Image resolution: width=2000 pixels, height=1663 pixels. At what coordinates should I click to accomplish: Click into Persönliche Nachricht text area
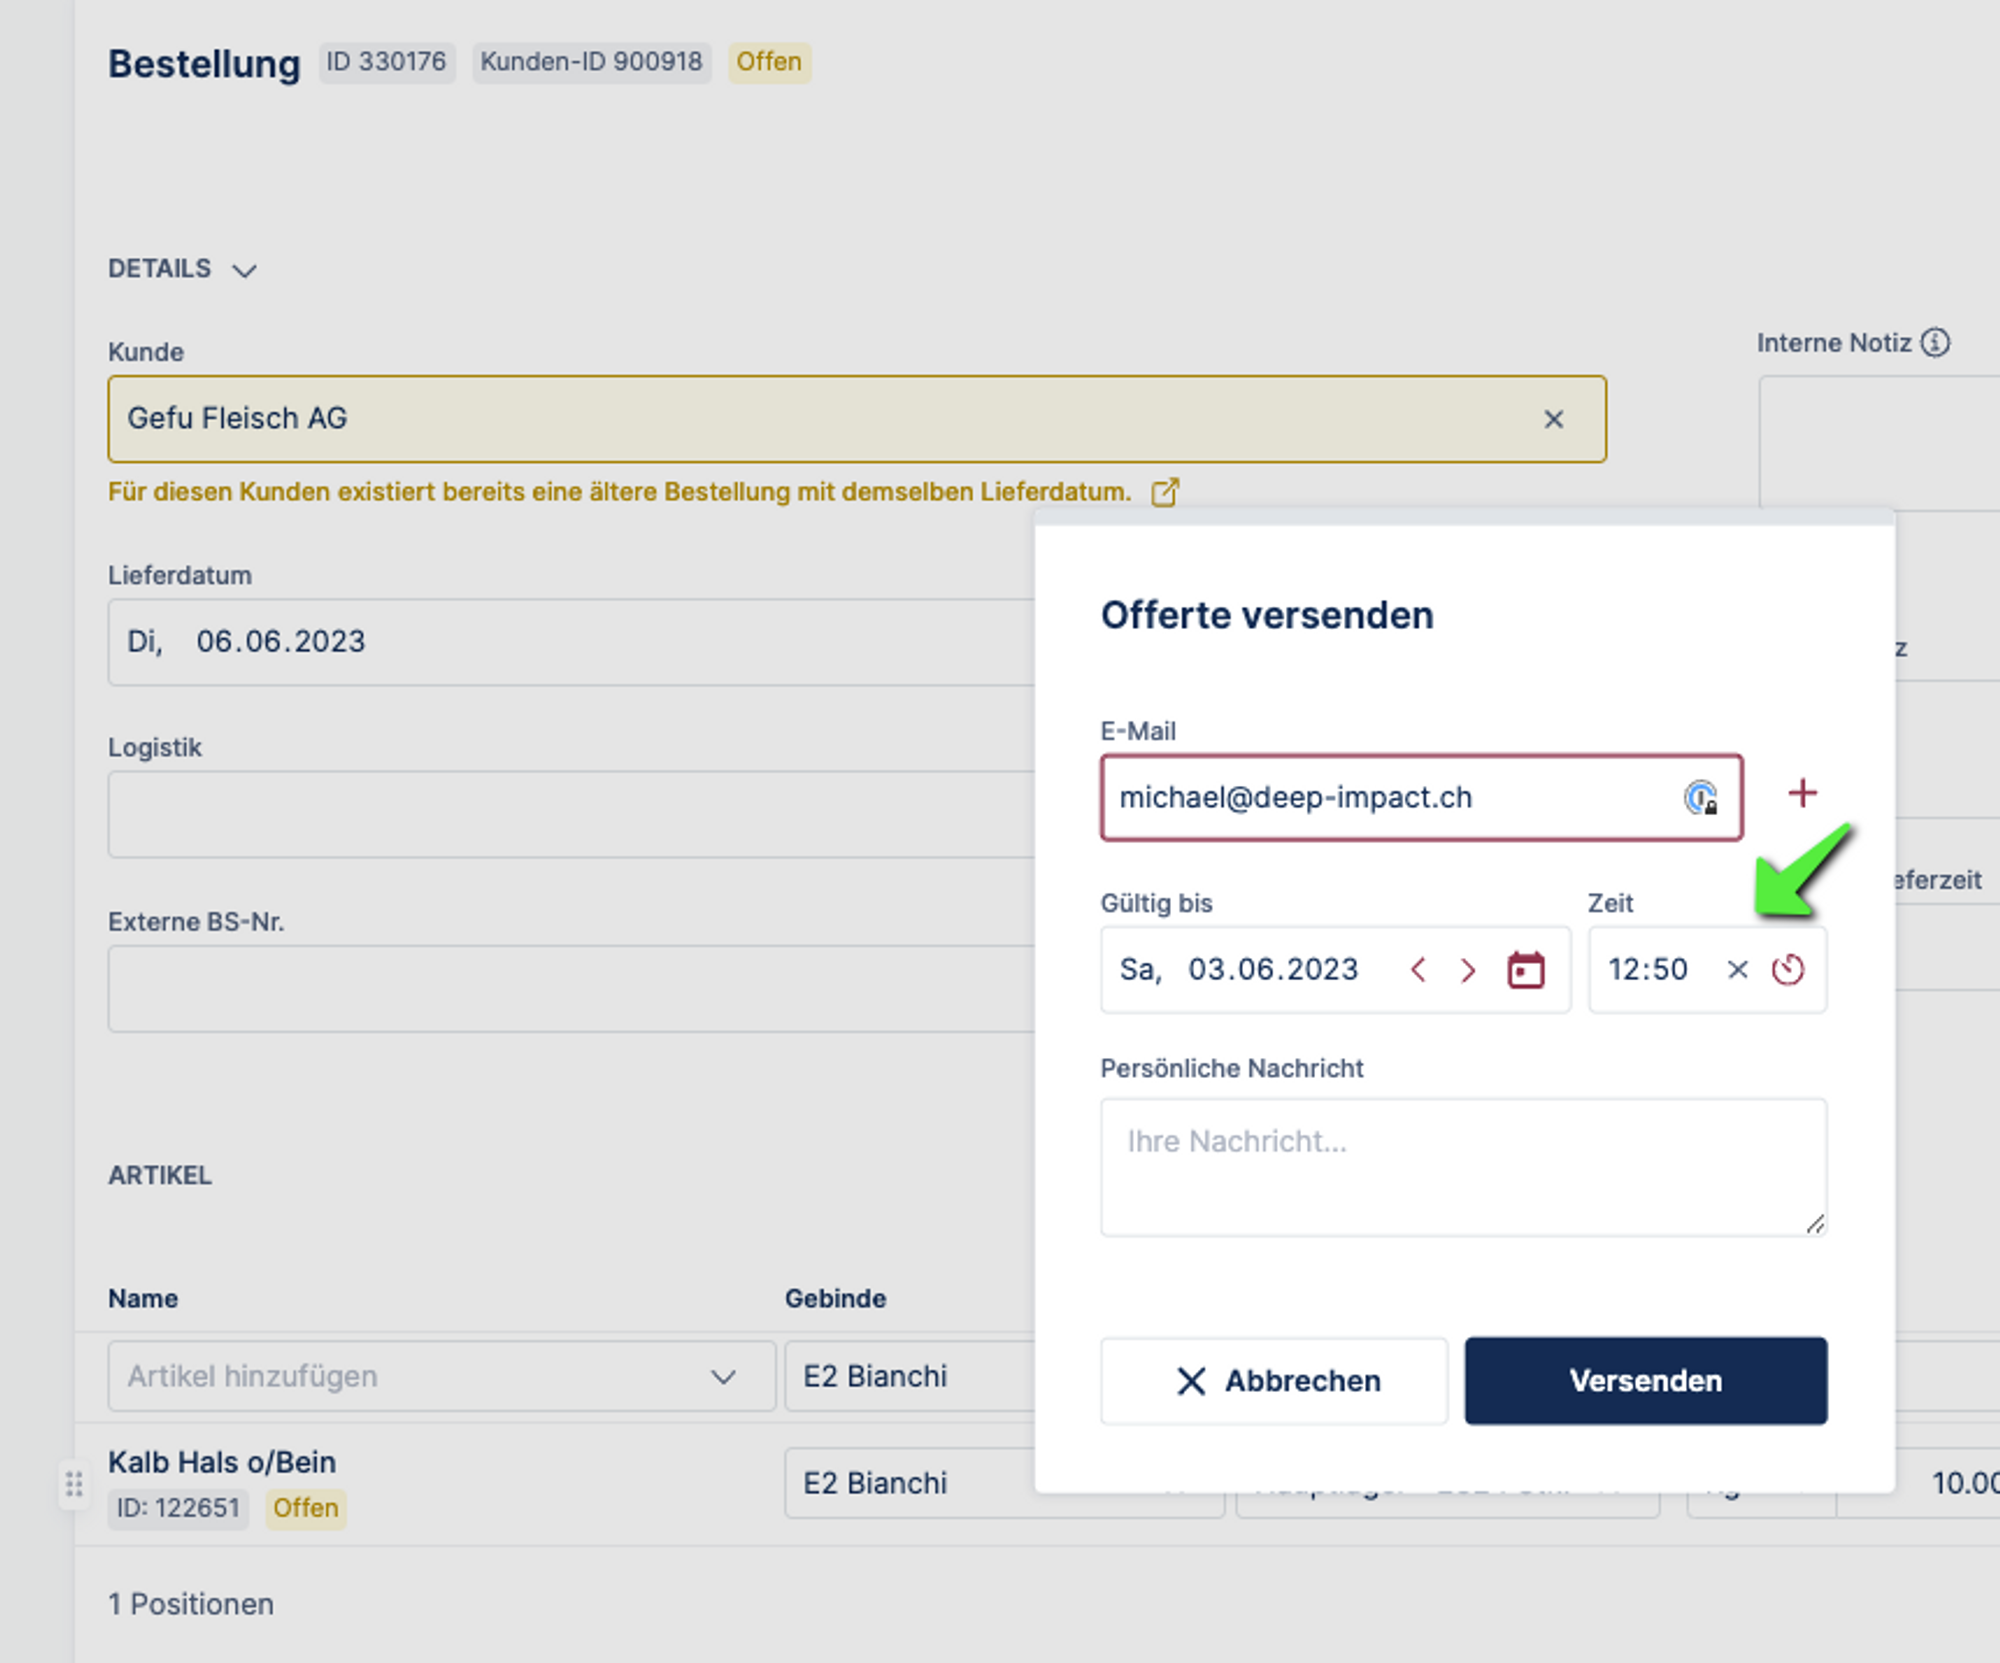1462,1167
